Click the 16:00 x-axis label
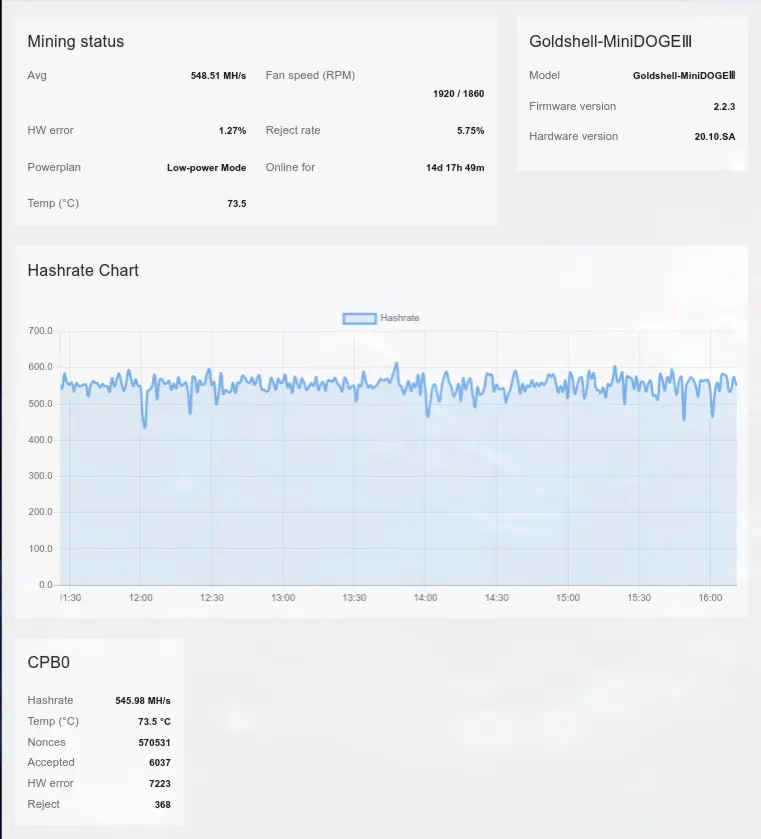The height and width of the screenshot is (839, 761). tap(710, 598)
